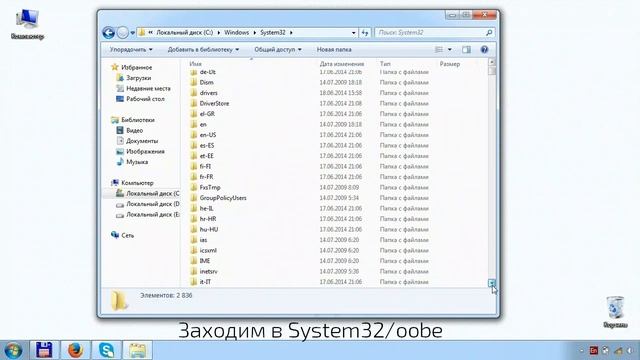Open Добавить в библиотеку menu
The height and width of the screenshot is (360, 640).
click(203, 49)
